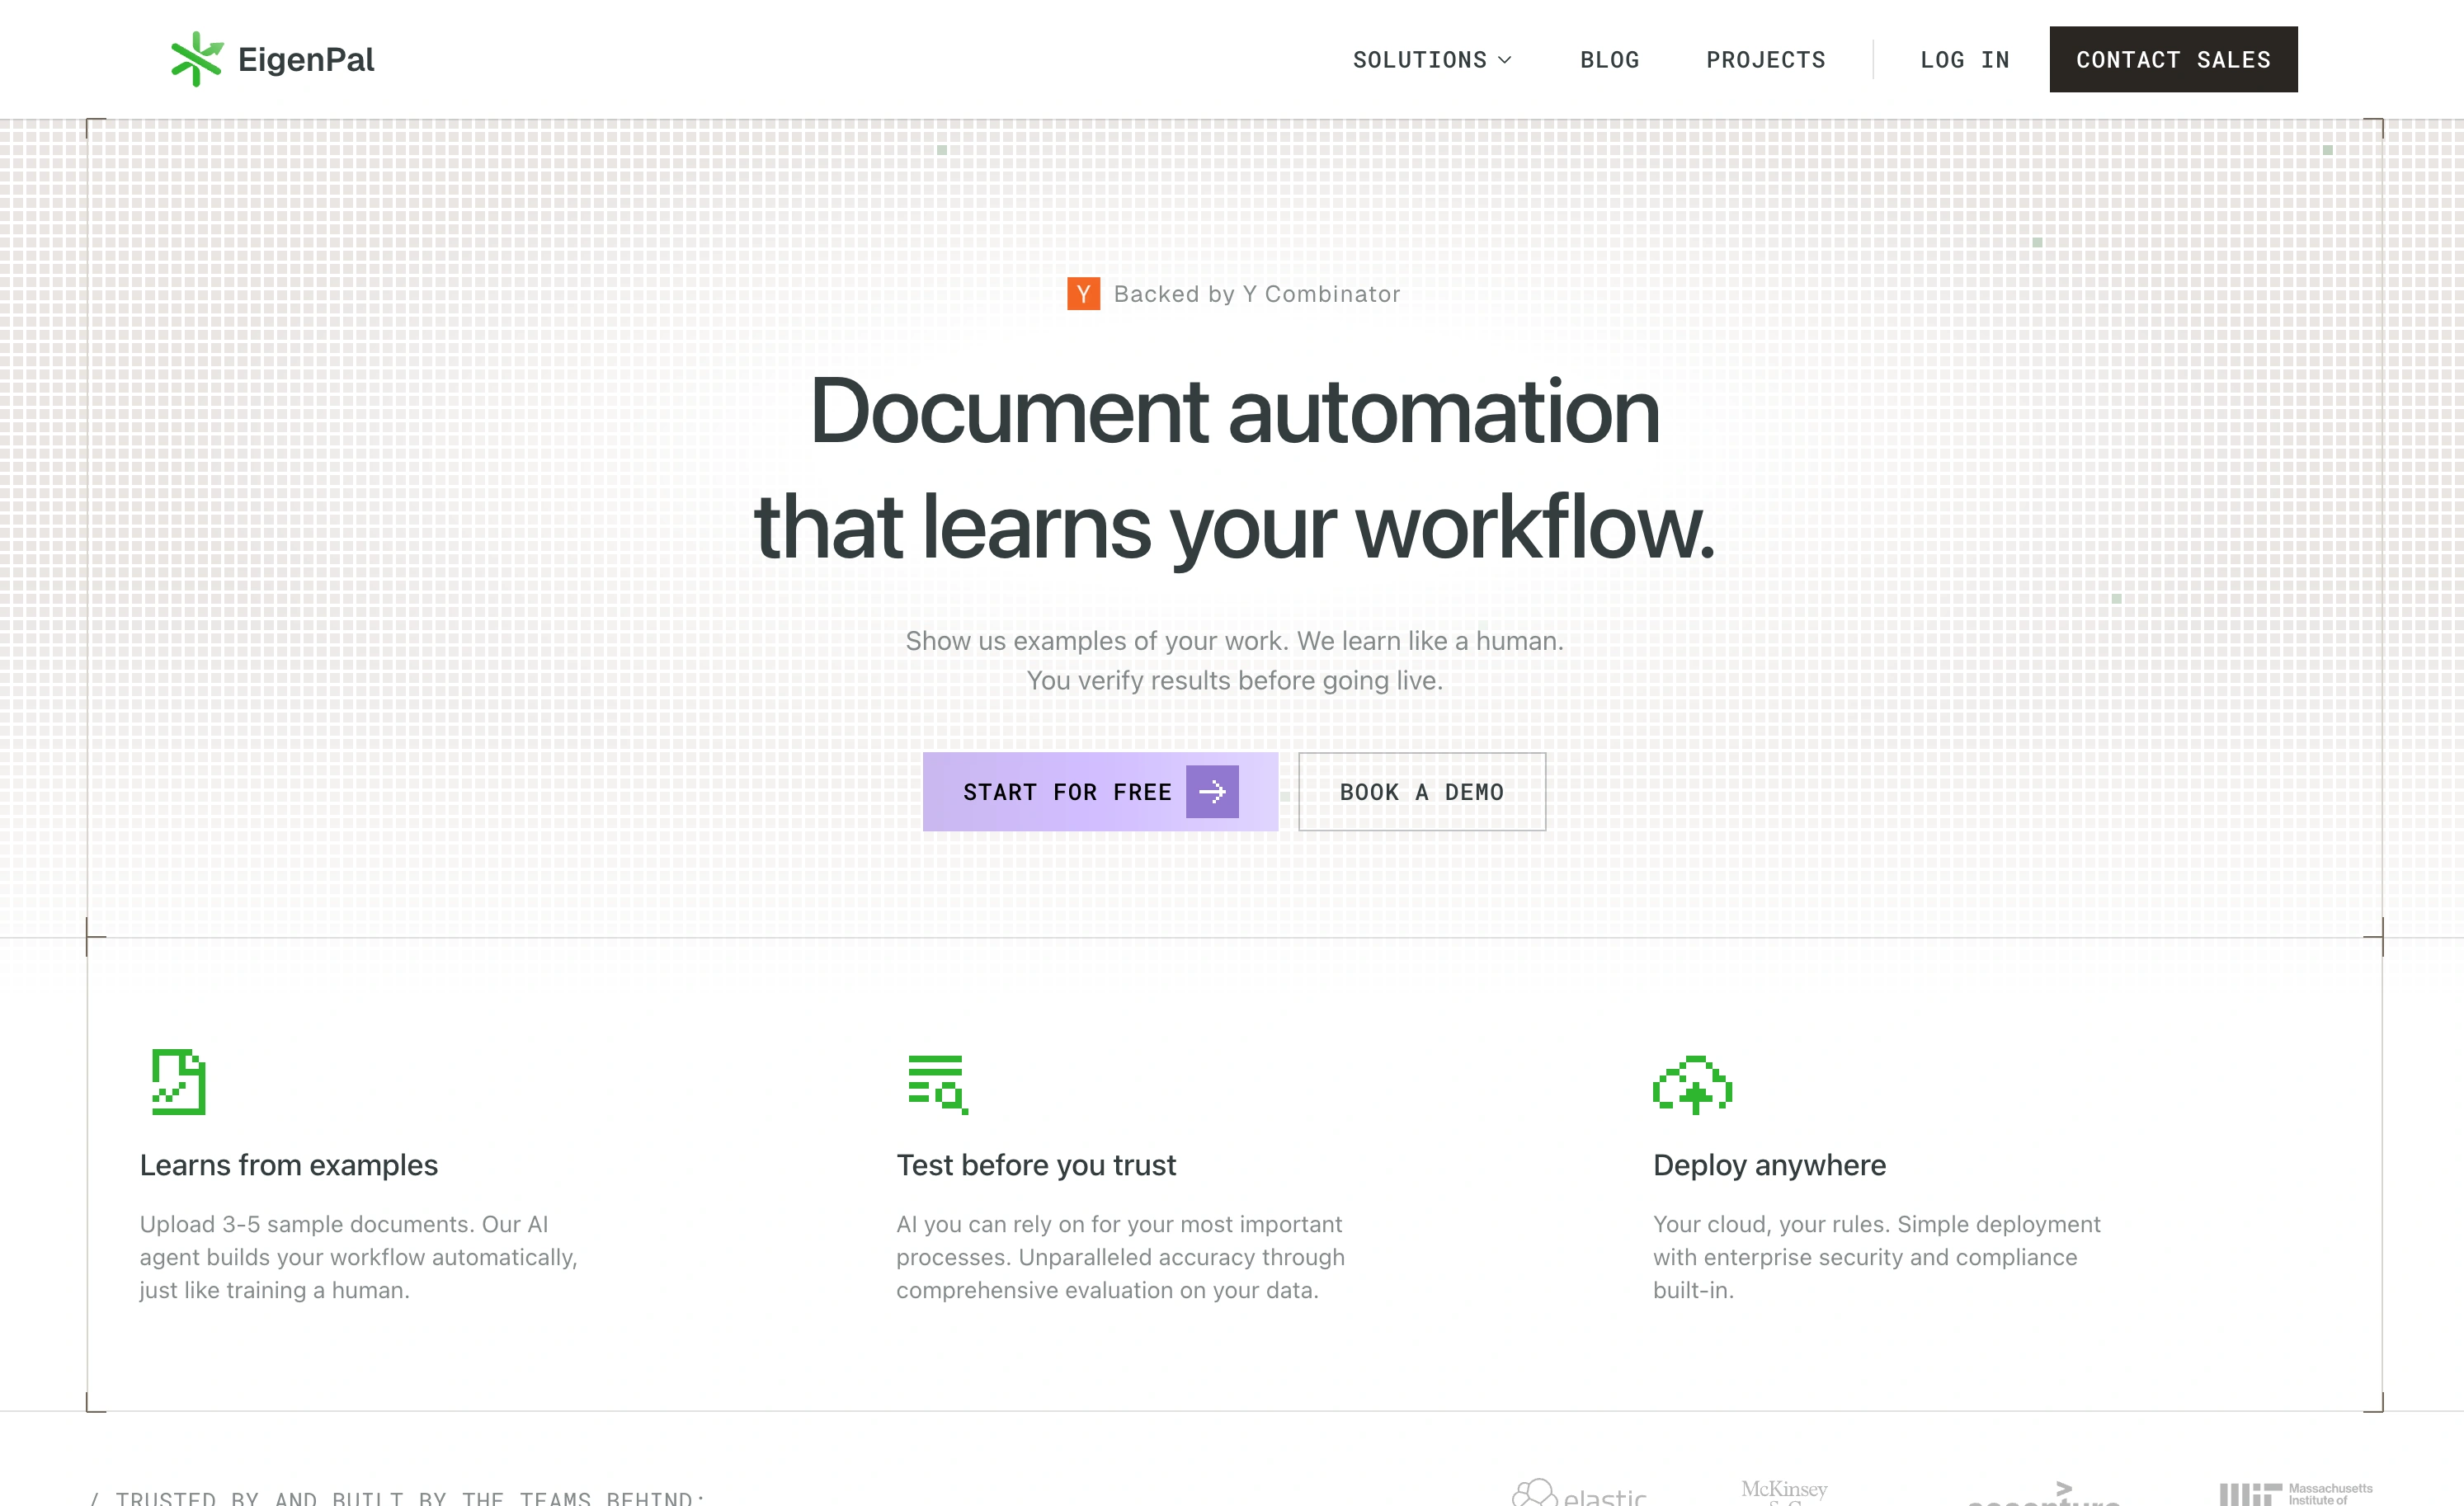2464x1506 pixels.
Task: Click the McKinsey logo
Action: pyautogui.click(x=1784, y=1493)
